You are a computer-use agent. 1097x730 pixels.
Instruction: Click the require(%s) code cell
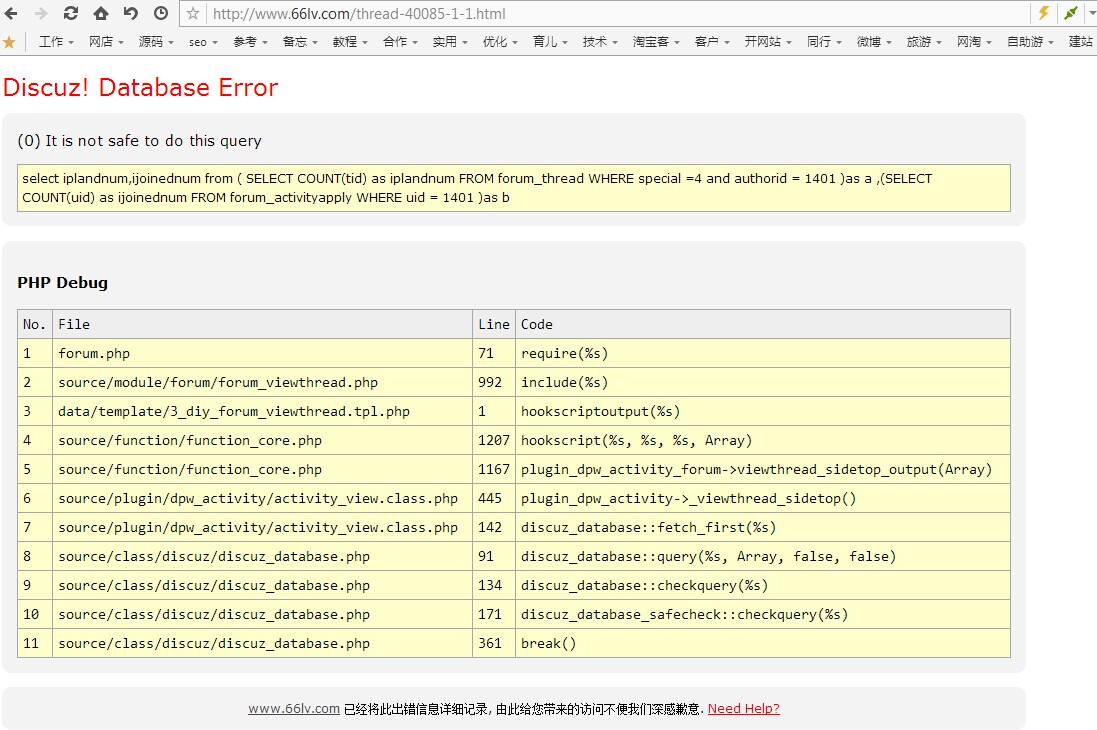(x=763, y=353)
